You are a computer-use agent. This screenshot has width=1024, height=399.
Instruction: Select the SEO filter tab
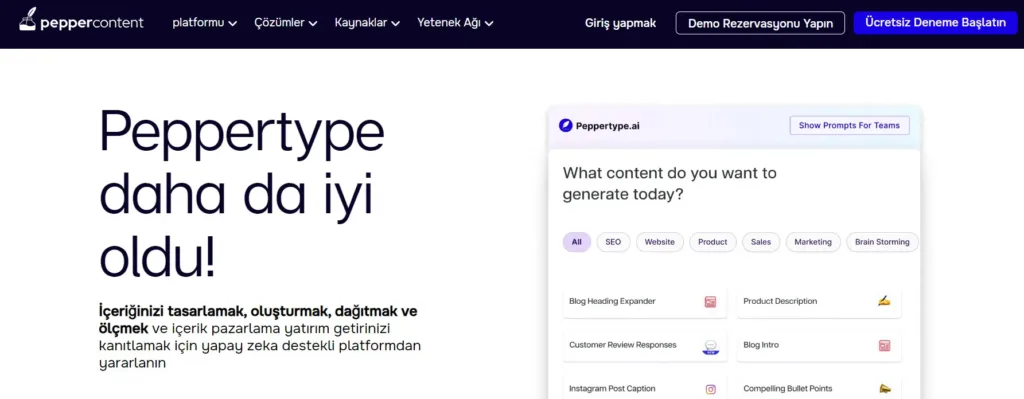click(613, 242)
